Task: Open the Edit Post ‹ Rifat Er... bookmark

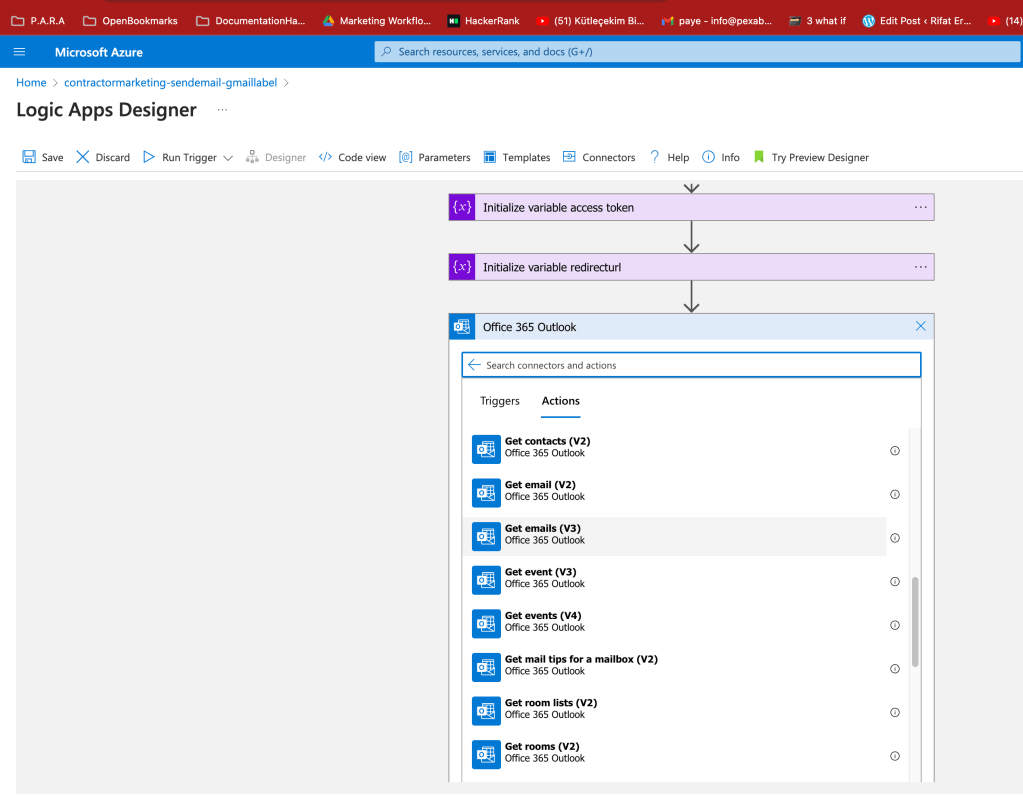Action: pos(917,21)
